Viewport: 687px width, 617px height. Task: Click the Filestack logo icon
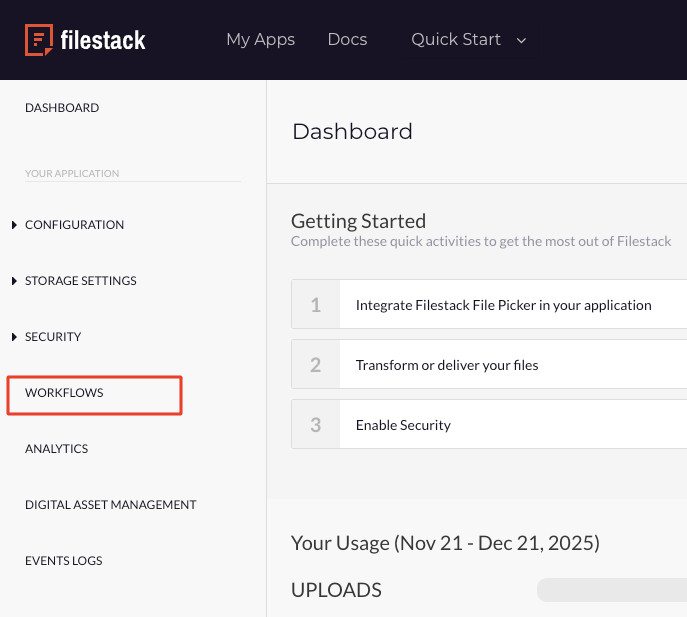[39, 40]
